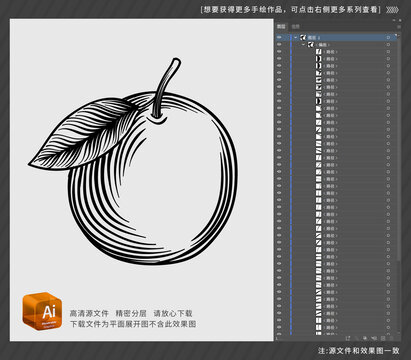Viewport: 411px width, 360px height.
Task: Click the Collect for Export icon
Action: coord(348,338)
